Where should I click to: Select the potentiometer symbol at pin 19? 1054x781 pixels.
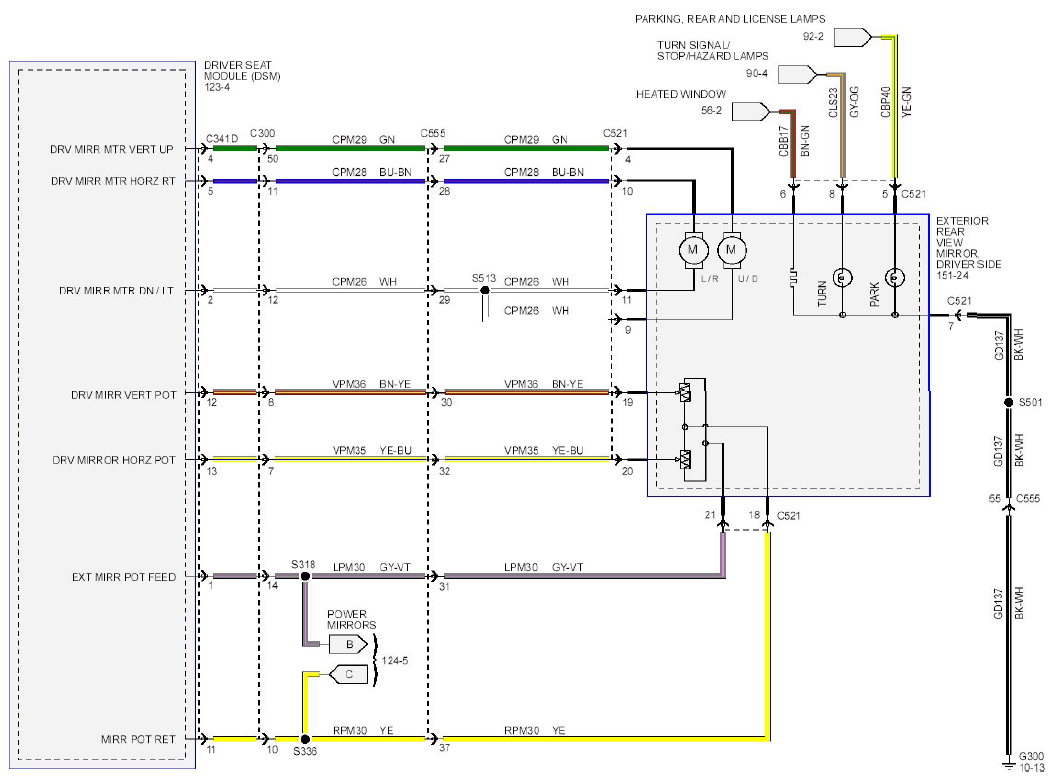point(685,392)
